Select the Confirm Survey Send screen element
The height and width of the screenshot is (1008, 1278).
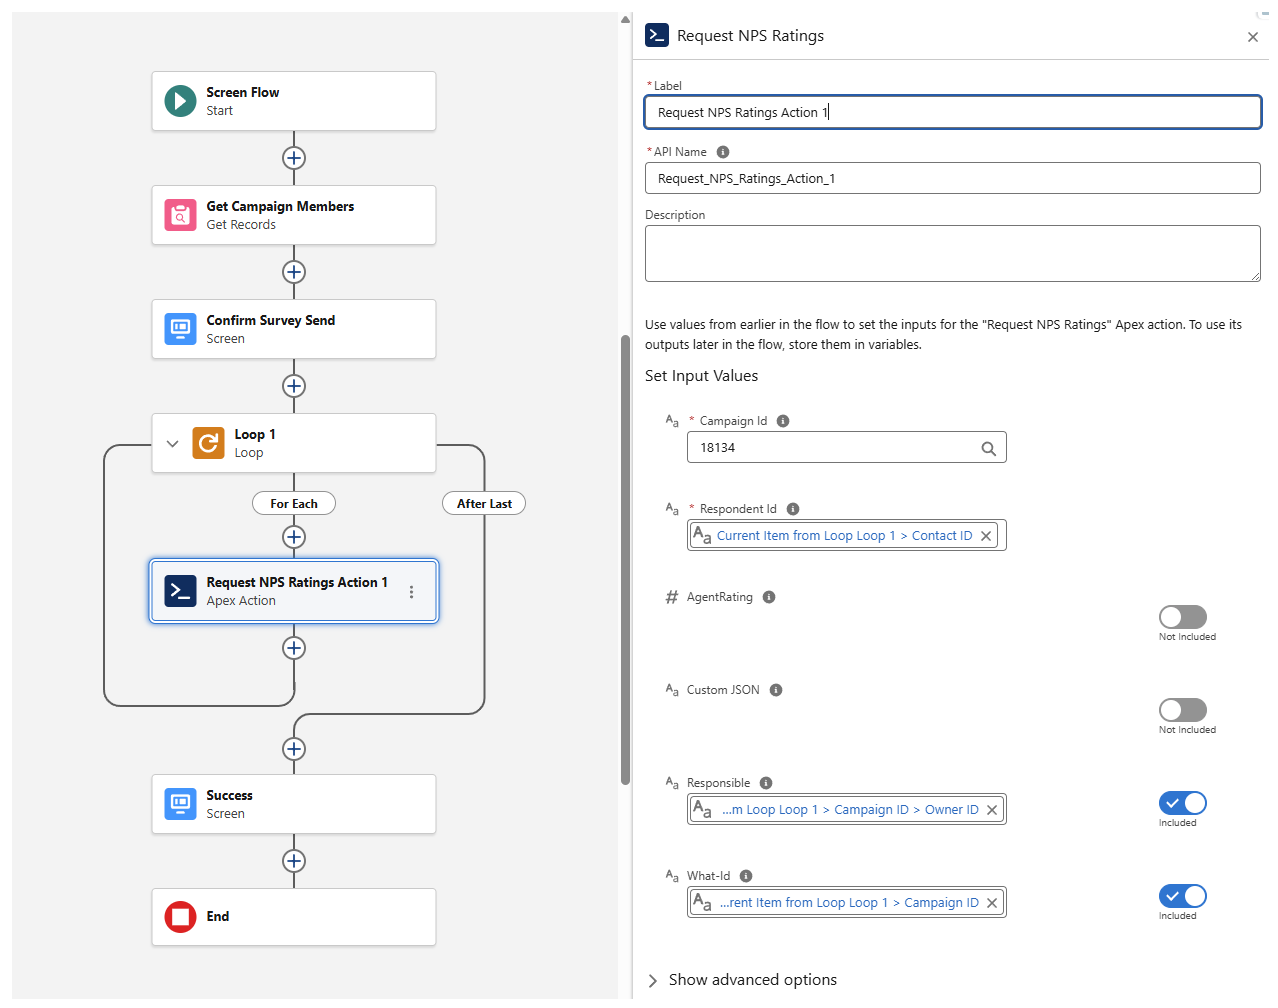click(x=293, y=329)
